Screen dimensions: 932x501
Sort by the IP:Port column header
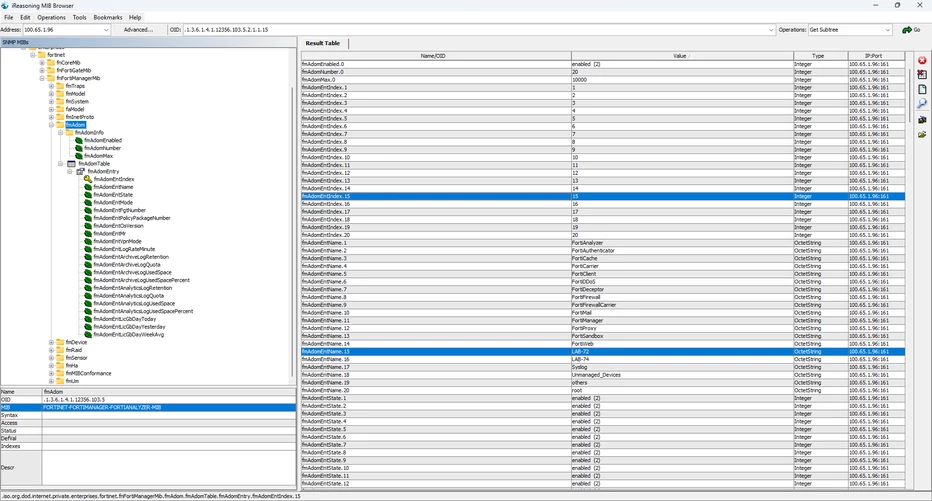[x=876, y=56]
